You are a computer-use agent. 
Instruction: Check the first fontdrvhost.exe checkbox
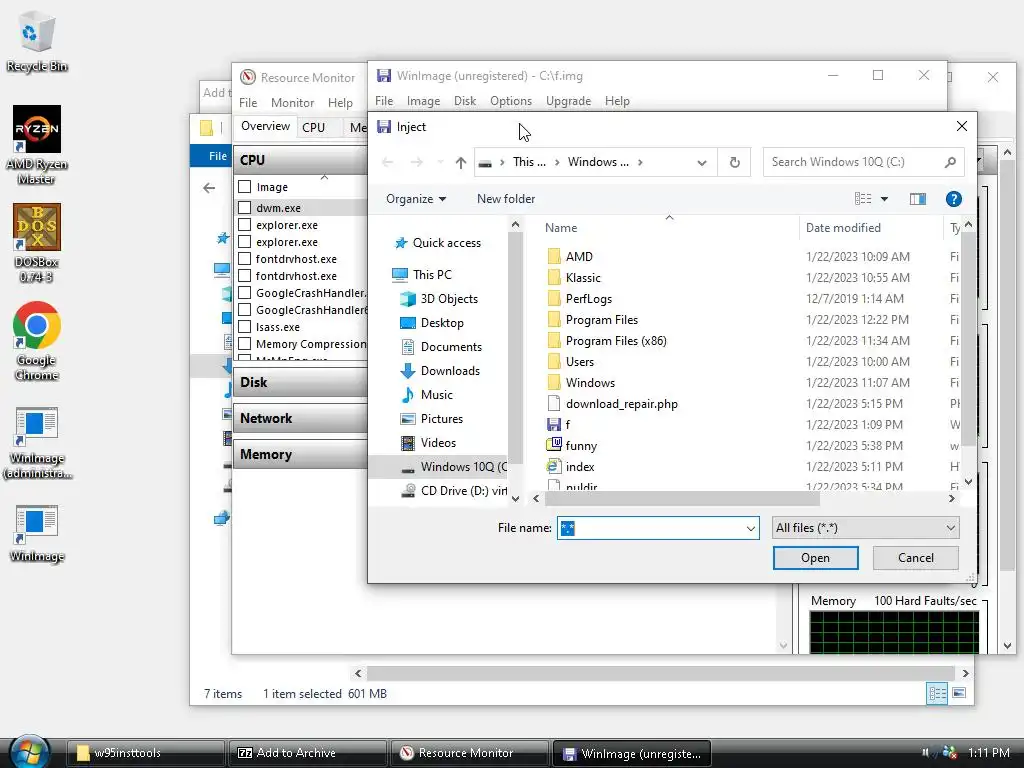244,259
